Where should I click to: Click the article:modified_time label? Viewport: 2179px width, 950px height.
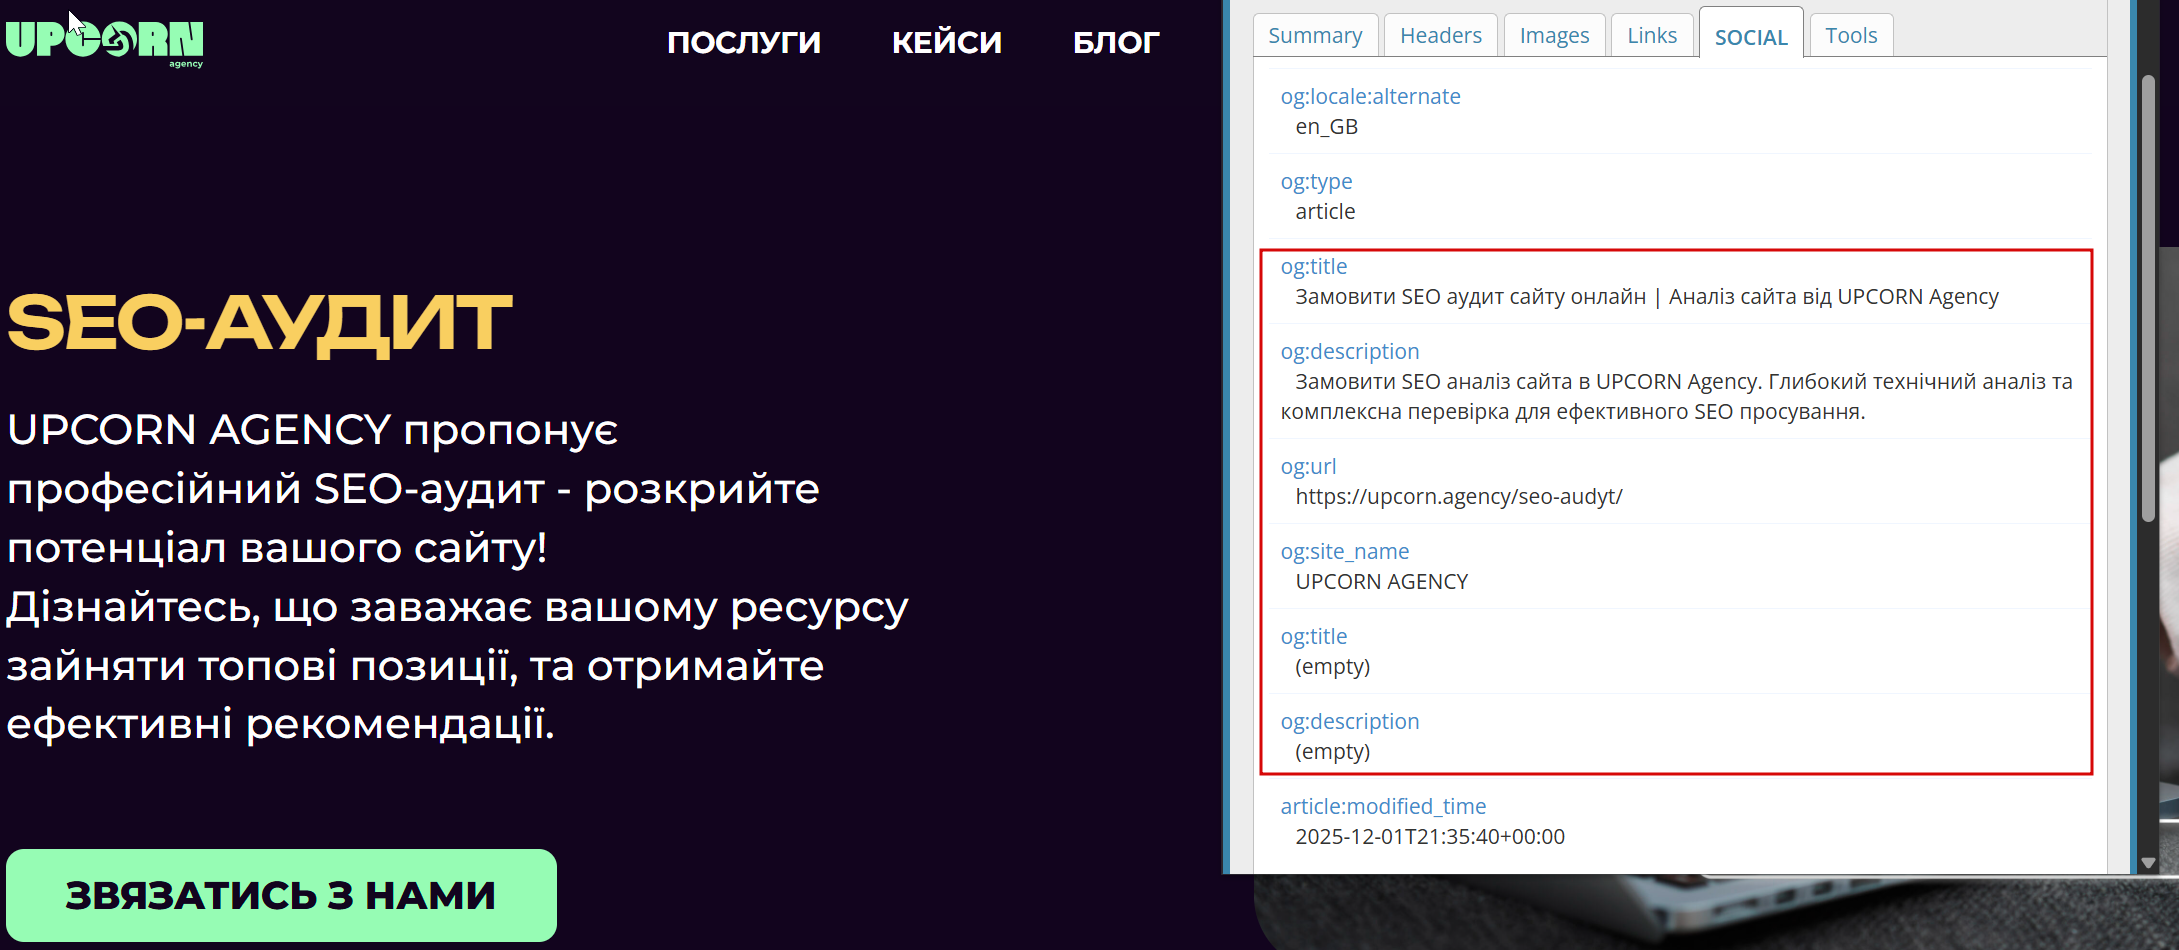(1383, 807)
